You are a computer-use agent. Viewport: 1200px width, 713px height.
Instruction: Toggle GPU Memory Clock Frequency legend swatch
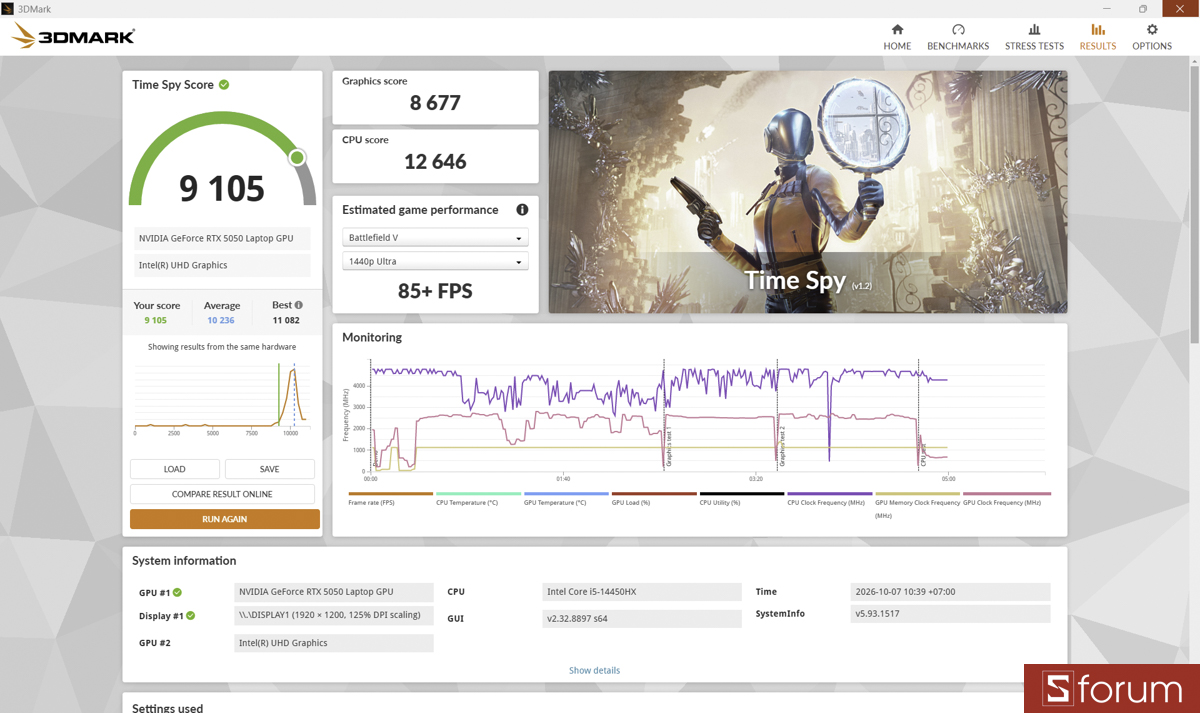coord(918,493)
